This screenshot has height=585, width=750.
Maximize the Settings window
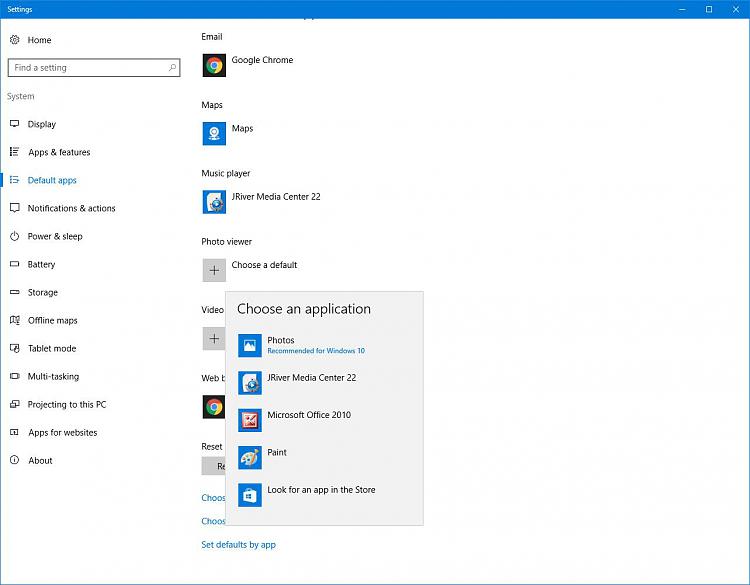point(709,9)
